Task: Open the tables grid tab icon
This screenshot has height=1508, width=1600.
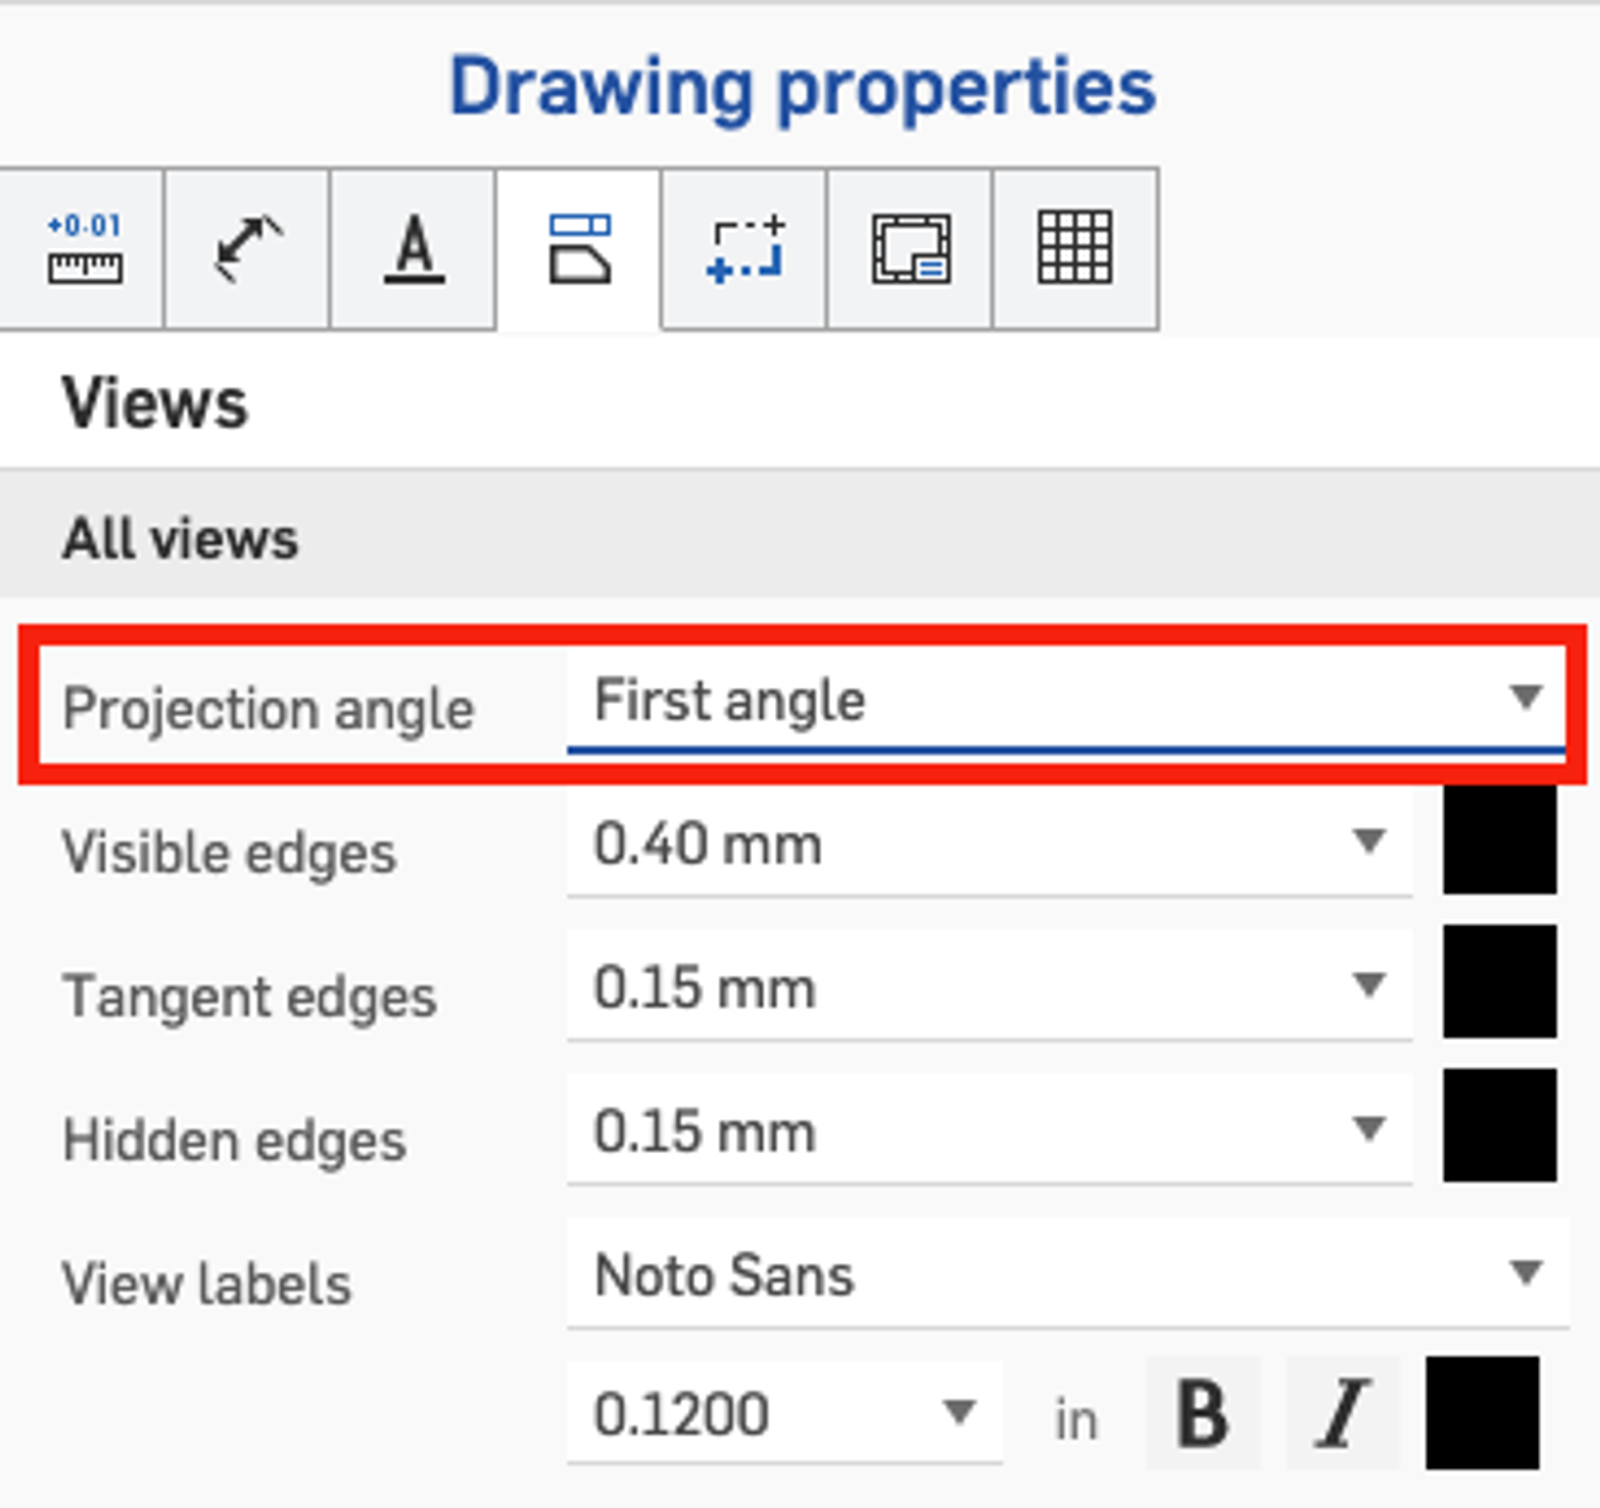Action: click(x=1075, y=249)
